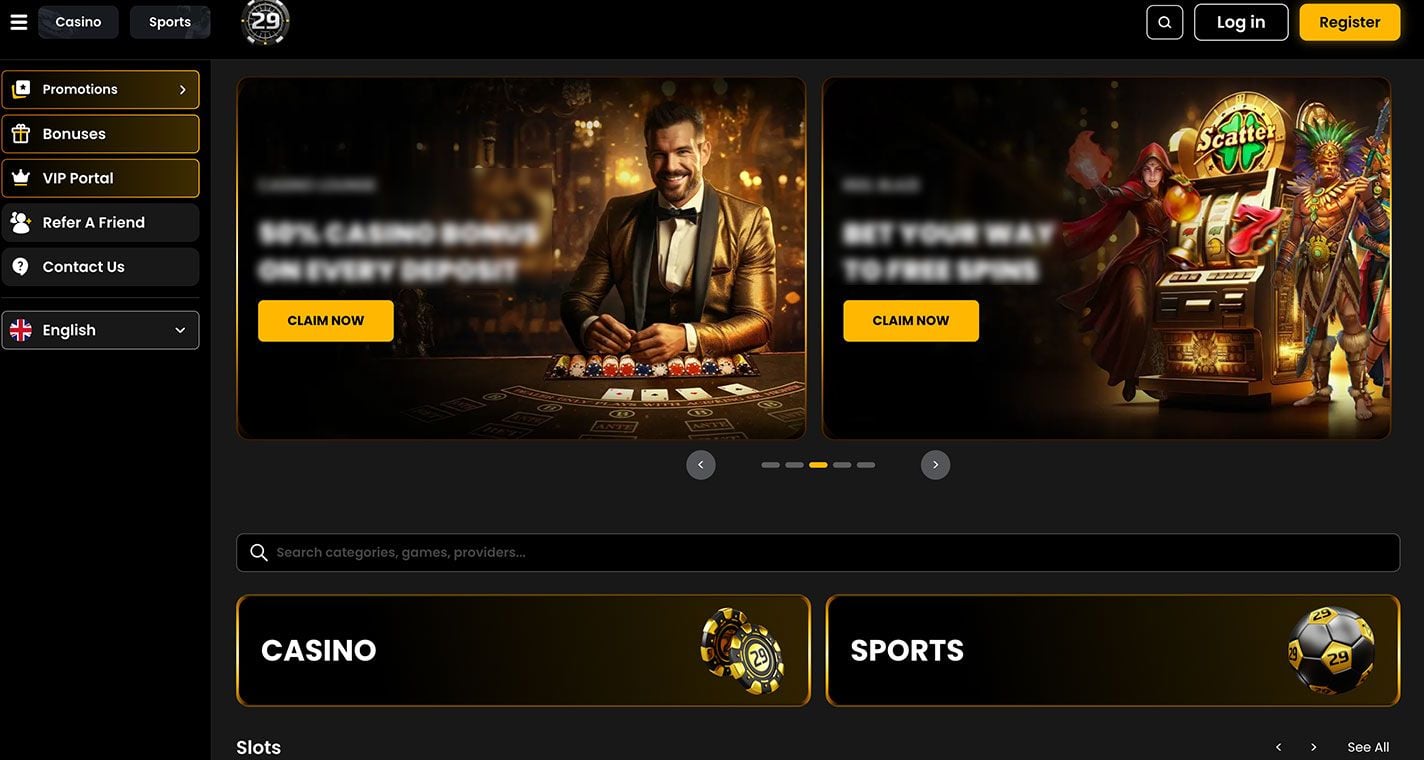Select the first carousel indicator dot
Screen dimensions: 1424x760
(x=770, y=465)
